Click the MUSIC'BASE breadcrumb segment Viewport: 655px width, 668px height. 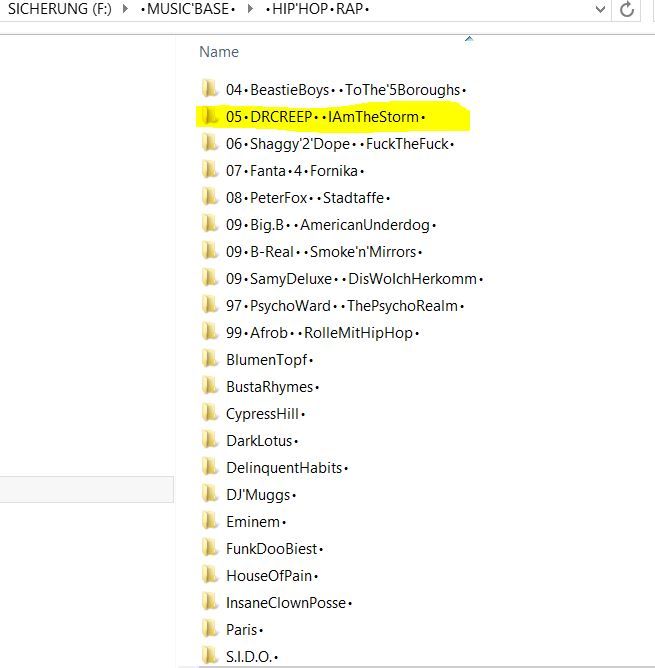(x=188, y=9)
